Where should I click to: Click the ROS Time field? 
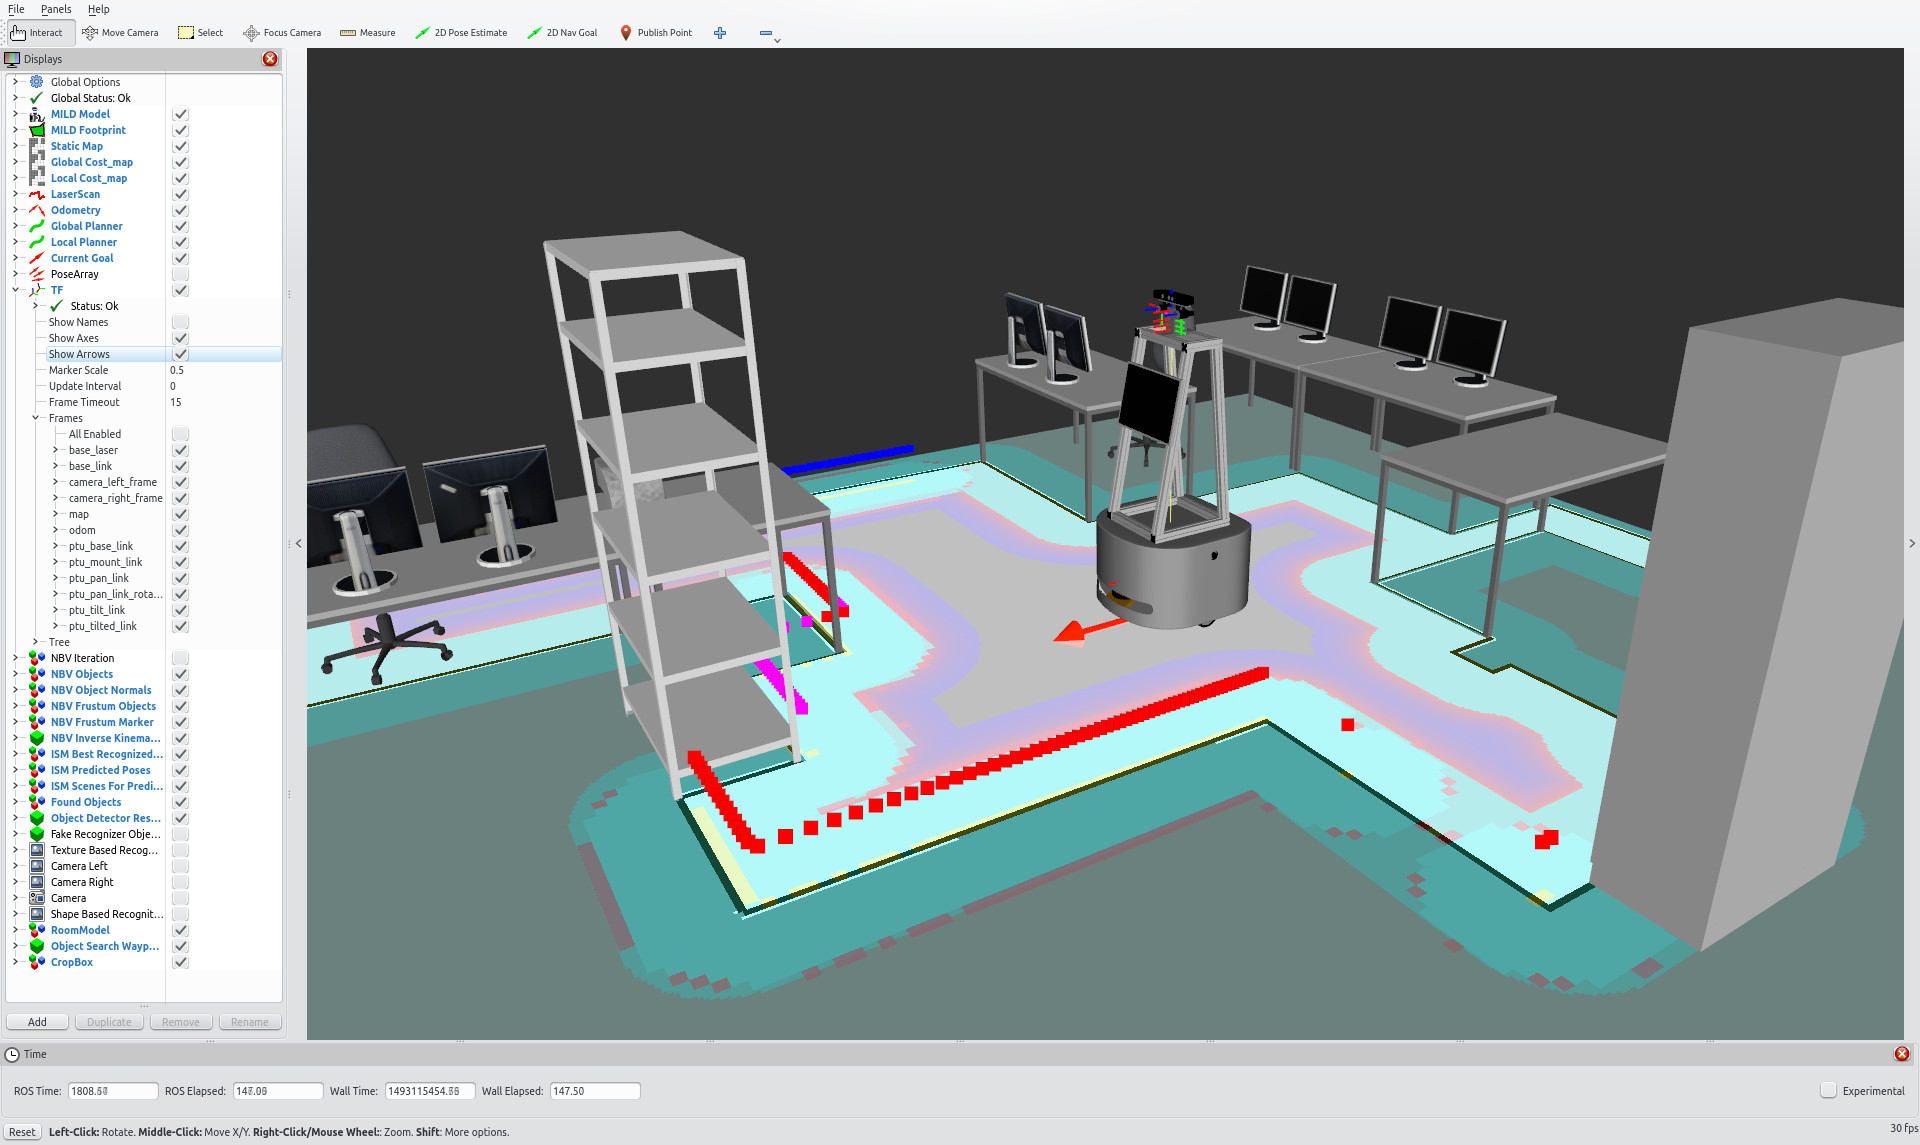pos(112,1091)
